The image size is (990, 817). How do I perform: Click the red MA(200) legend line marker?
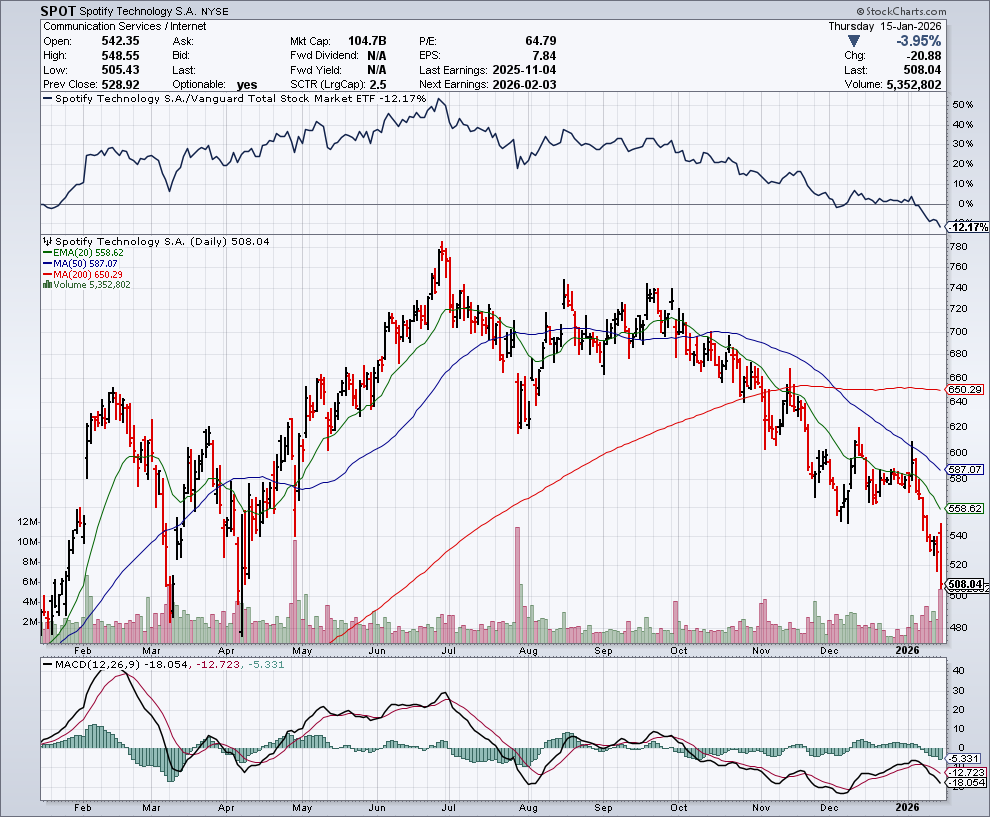[45, 275]
